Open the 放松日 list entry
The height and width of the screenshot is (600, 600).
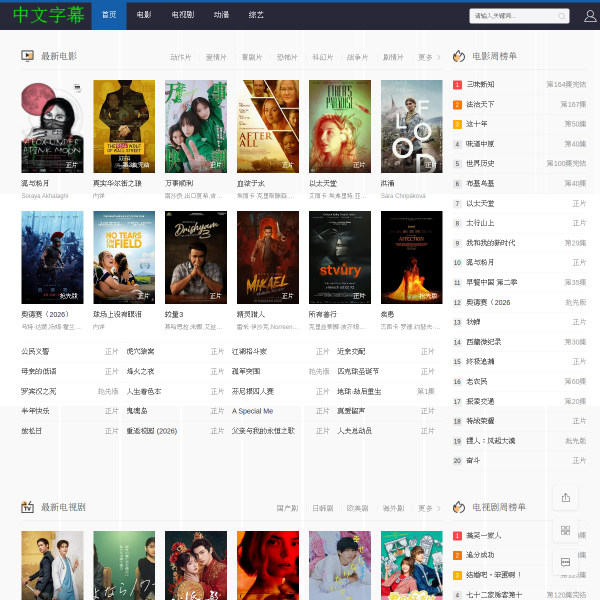[x=31, y=431]
